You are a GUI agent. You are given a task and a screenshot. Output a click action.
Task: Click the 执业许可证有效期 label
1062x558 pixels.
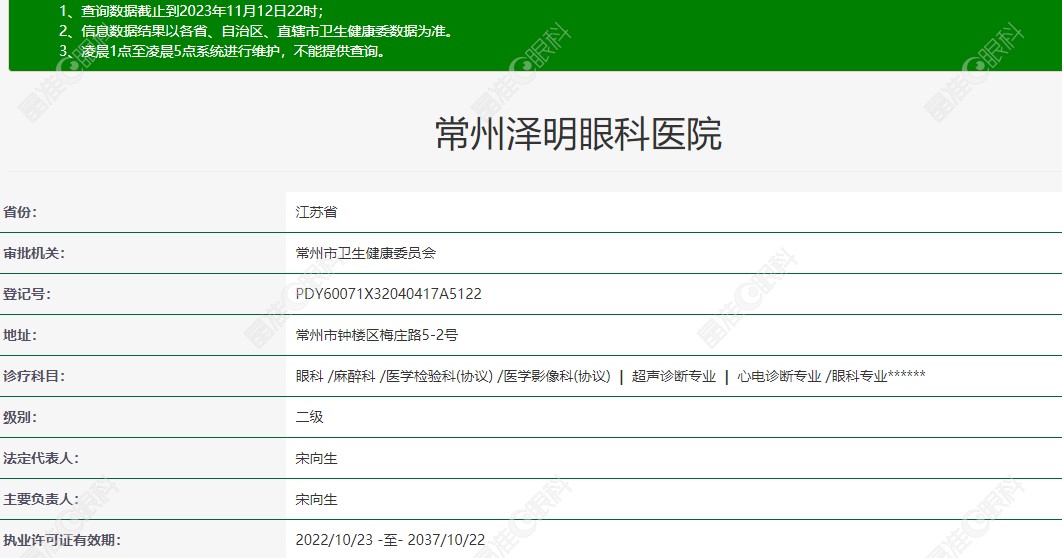[x=62, y=540]
